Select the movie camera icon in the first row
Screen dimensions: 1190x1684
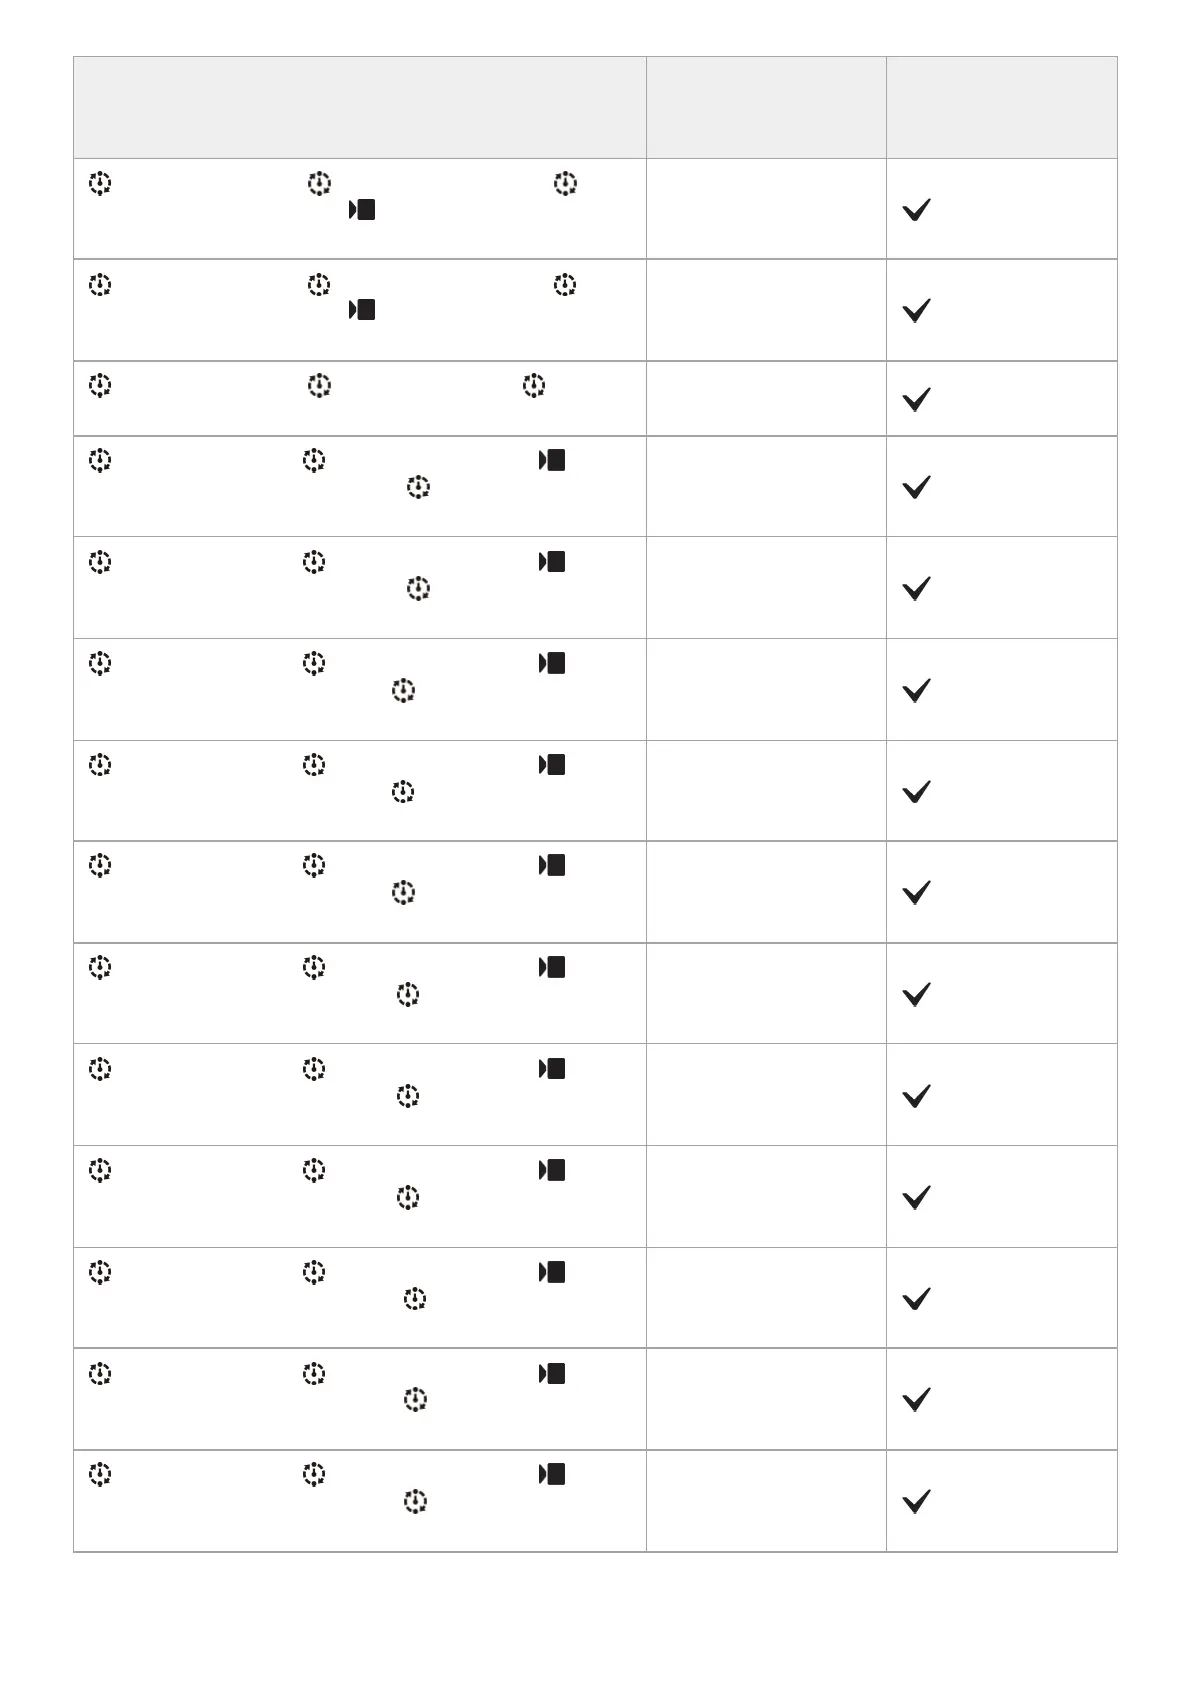[362, 210]
